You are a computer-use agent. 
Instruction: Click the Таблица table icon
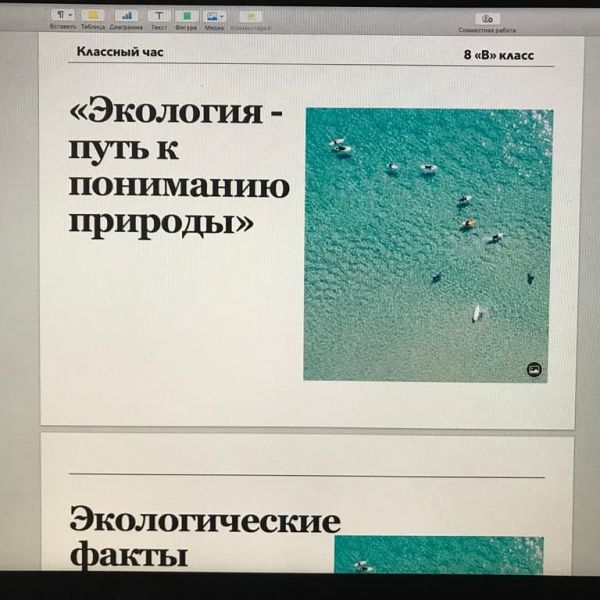click(93, 16)
